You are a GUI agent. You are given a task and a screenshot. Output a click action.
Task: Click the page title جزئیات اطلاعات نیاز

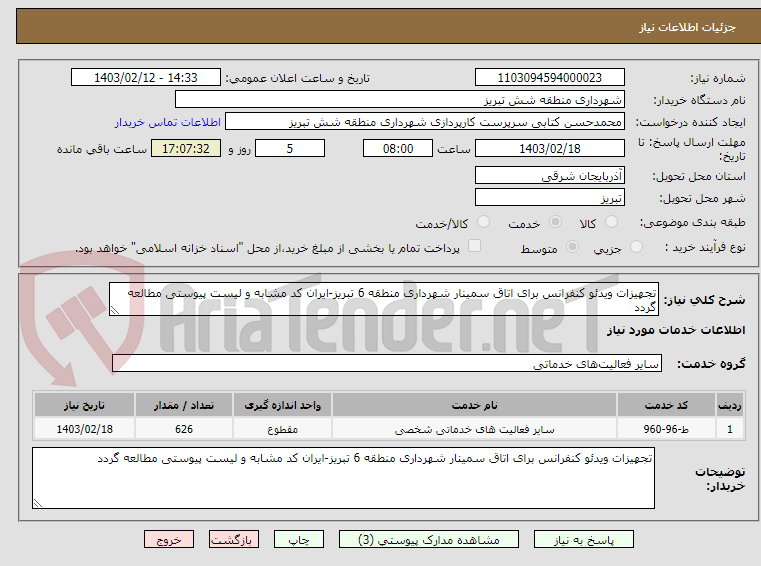tap(687, 28)
